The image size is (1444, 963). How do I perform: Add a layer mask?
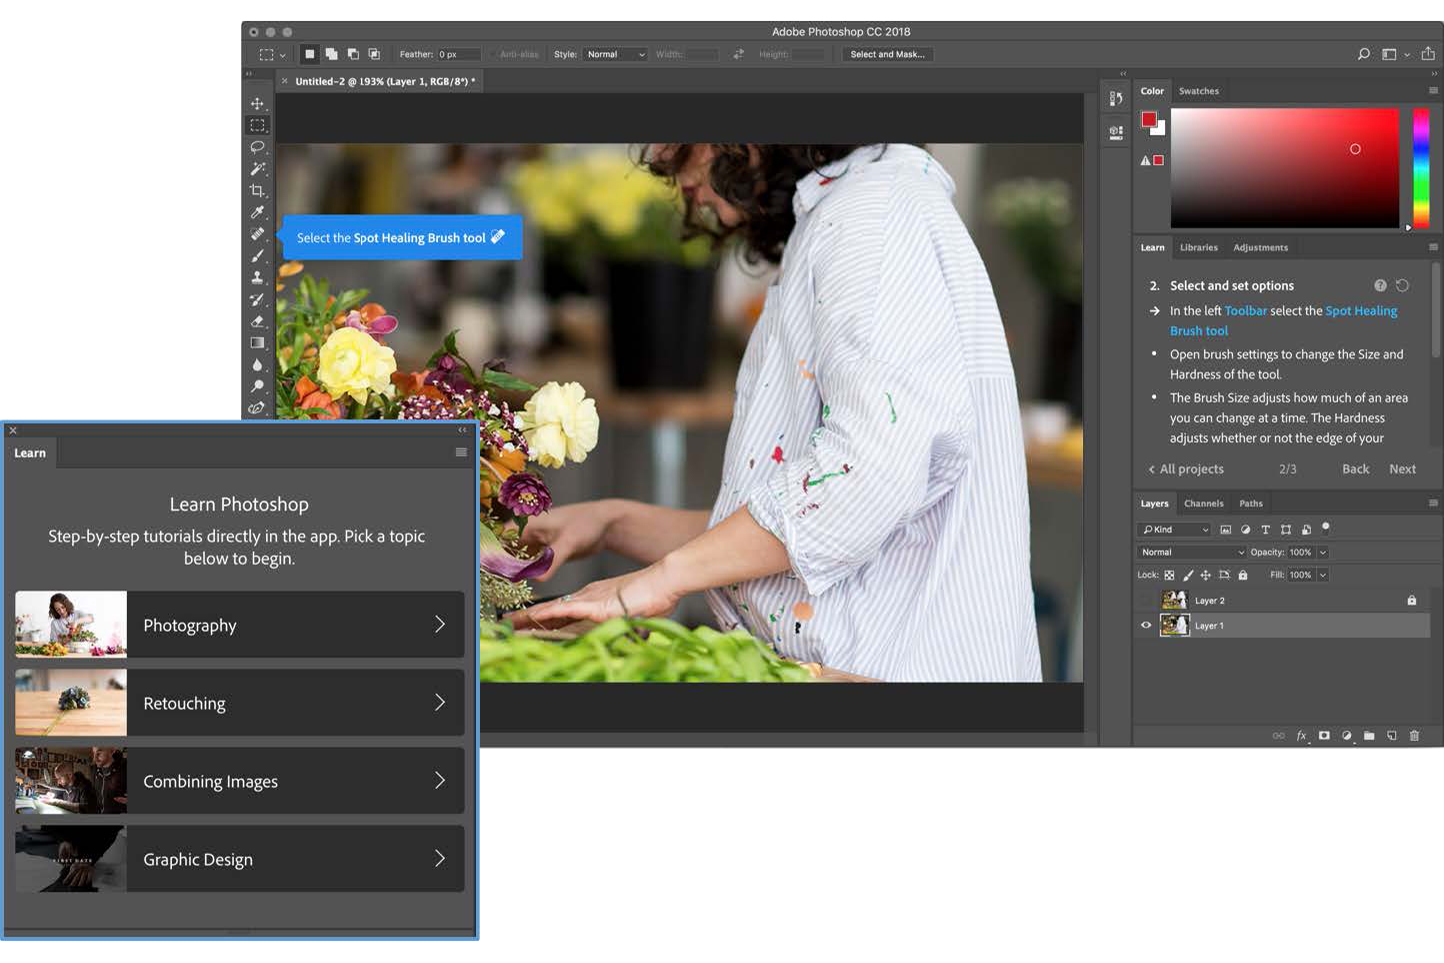tap(1324, 736)
